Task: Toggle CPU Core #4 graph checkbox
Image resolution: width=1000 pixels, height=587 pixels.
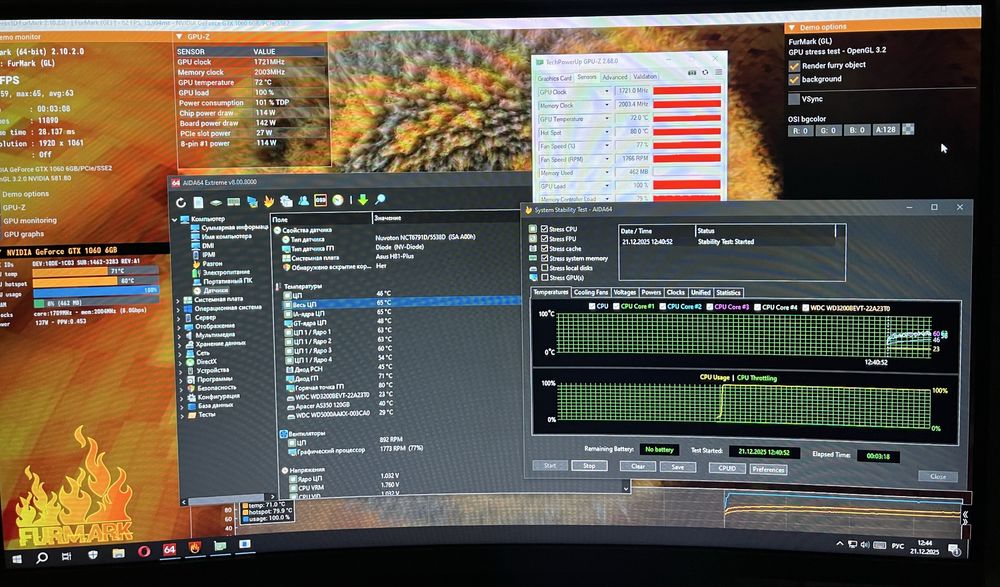Action: pyautogui.click(x=757, y=307)
